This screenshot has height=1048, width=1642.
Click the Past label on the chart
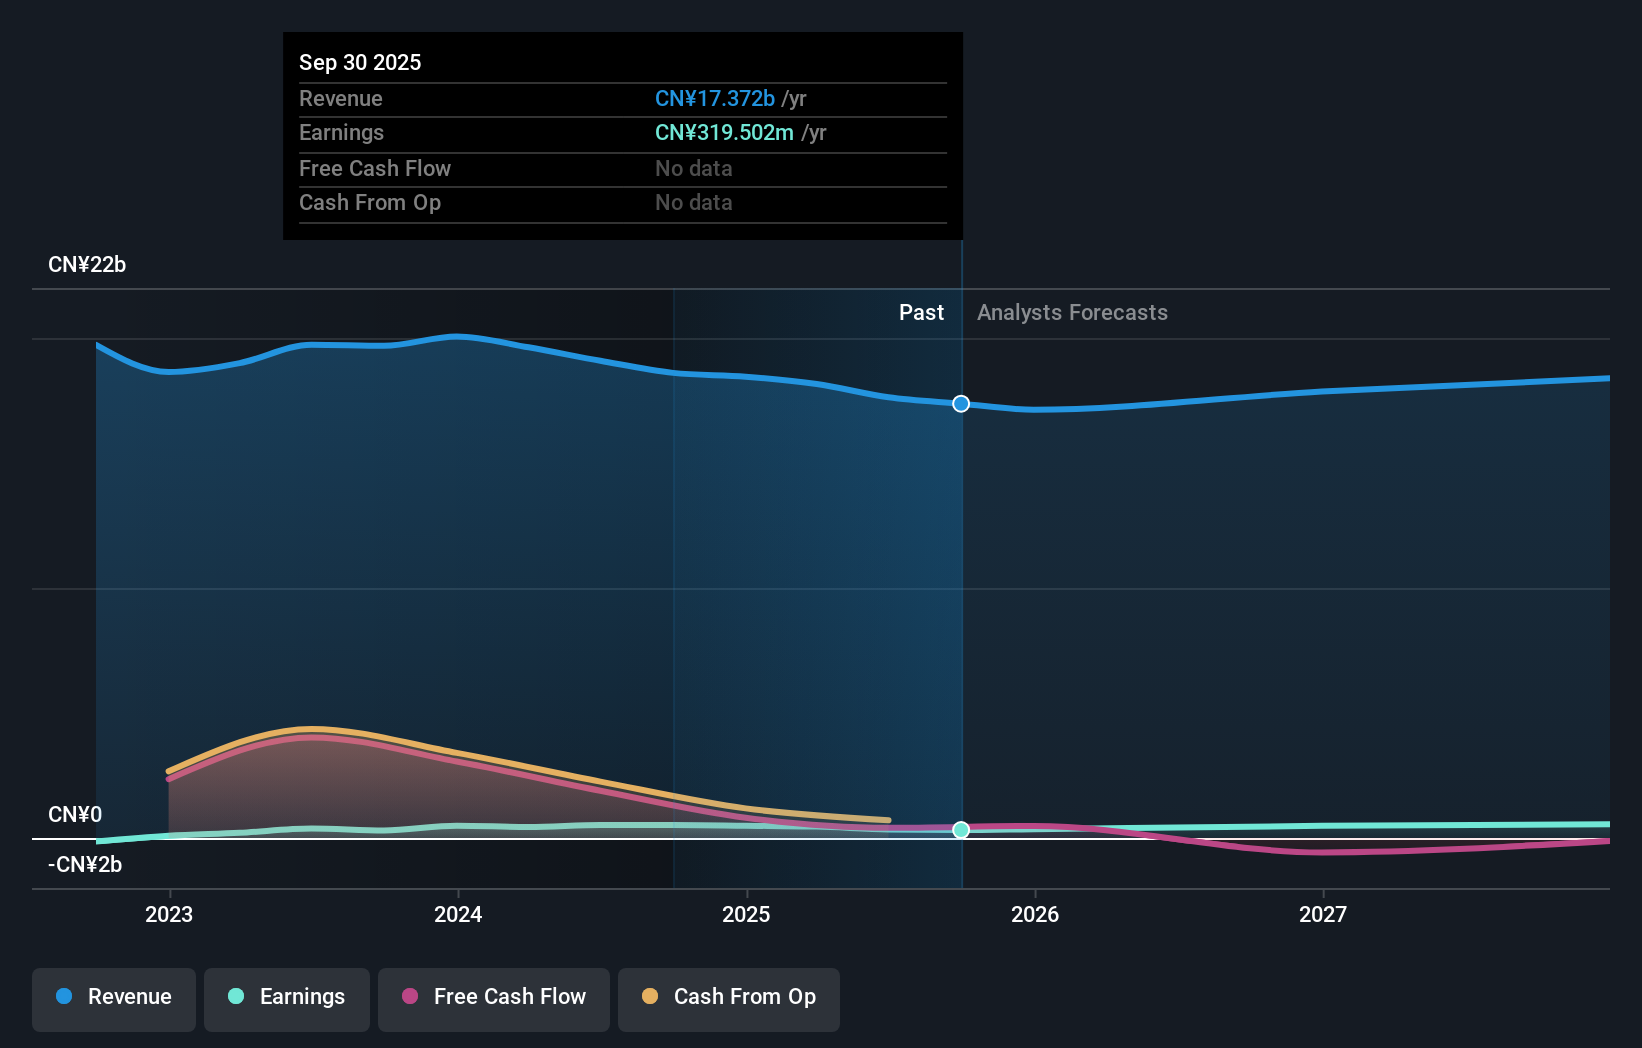coord(921,313)
